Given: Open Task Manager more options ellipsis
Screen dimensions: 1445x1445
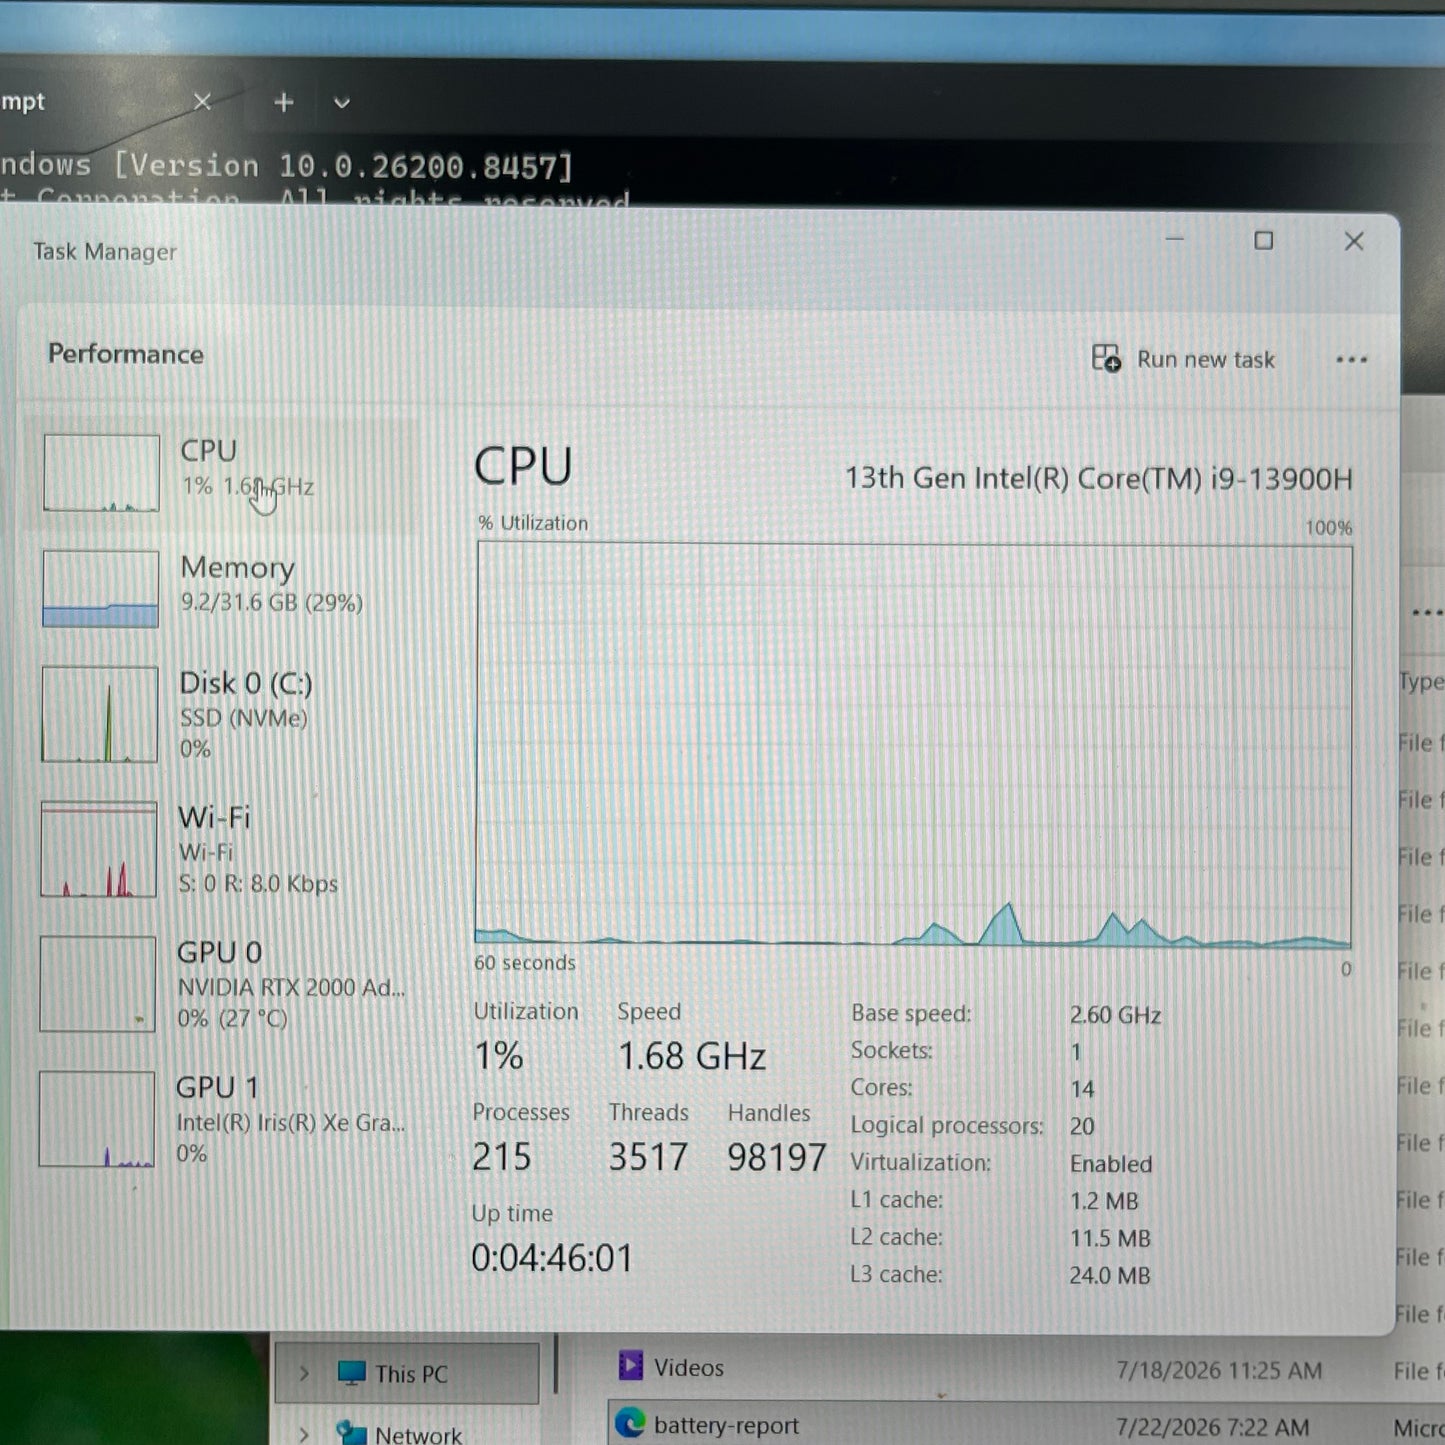Looking at the screenshot, I should point(1351,360).
